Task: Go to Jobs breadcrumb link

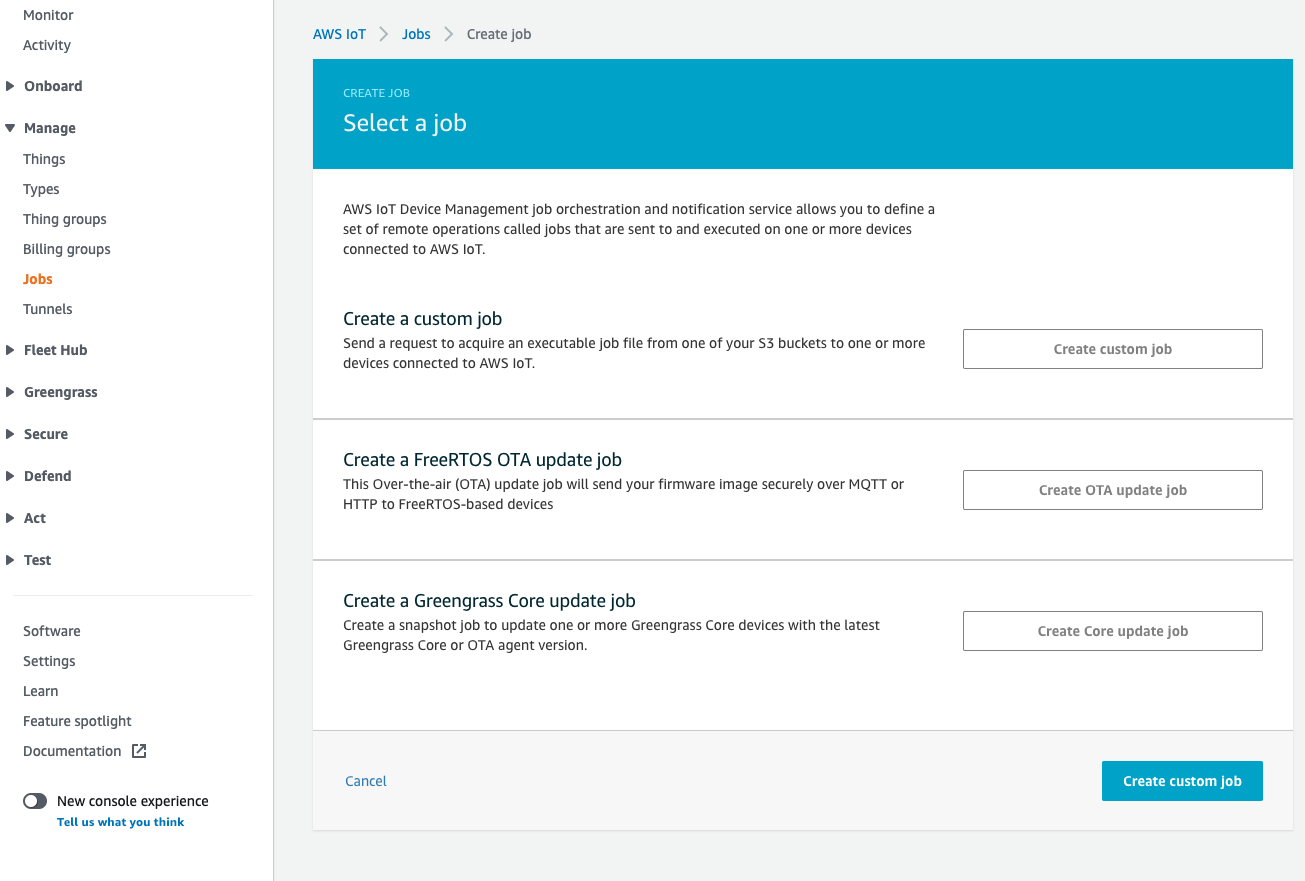Action: (x=416, y=34)
